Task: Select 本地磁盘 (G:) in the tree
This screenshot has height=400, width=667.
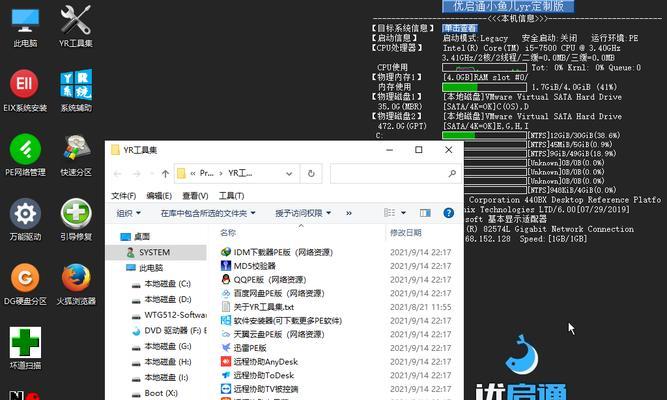Action: point(168,346)
